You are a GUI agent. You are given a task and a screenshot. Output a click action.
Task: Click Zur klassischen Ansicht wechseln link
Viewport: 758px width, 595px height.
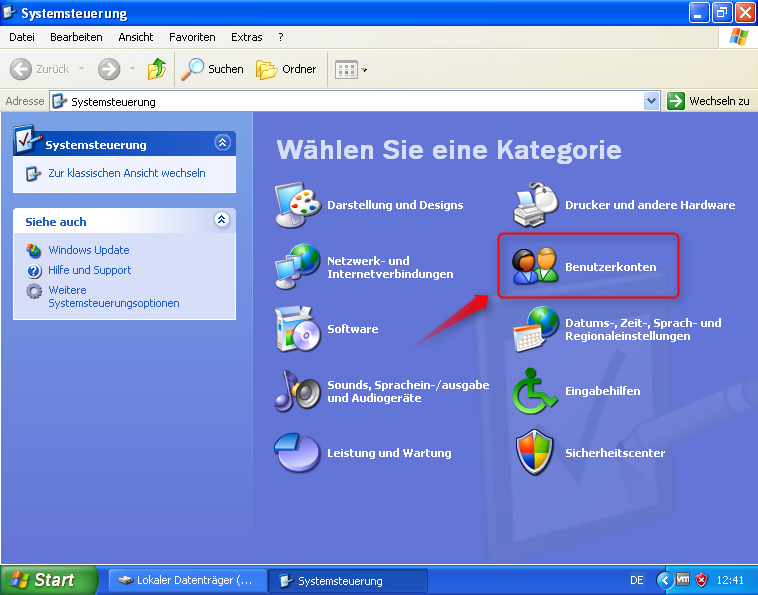(x=127, y=173)
